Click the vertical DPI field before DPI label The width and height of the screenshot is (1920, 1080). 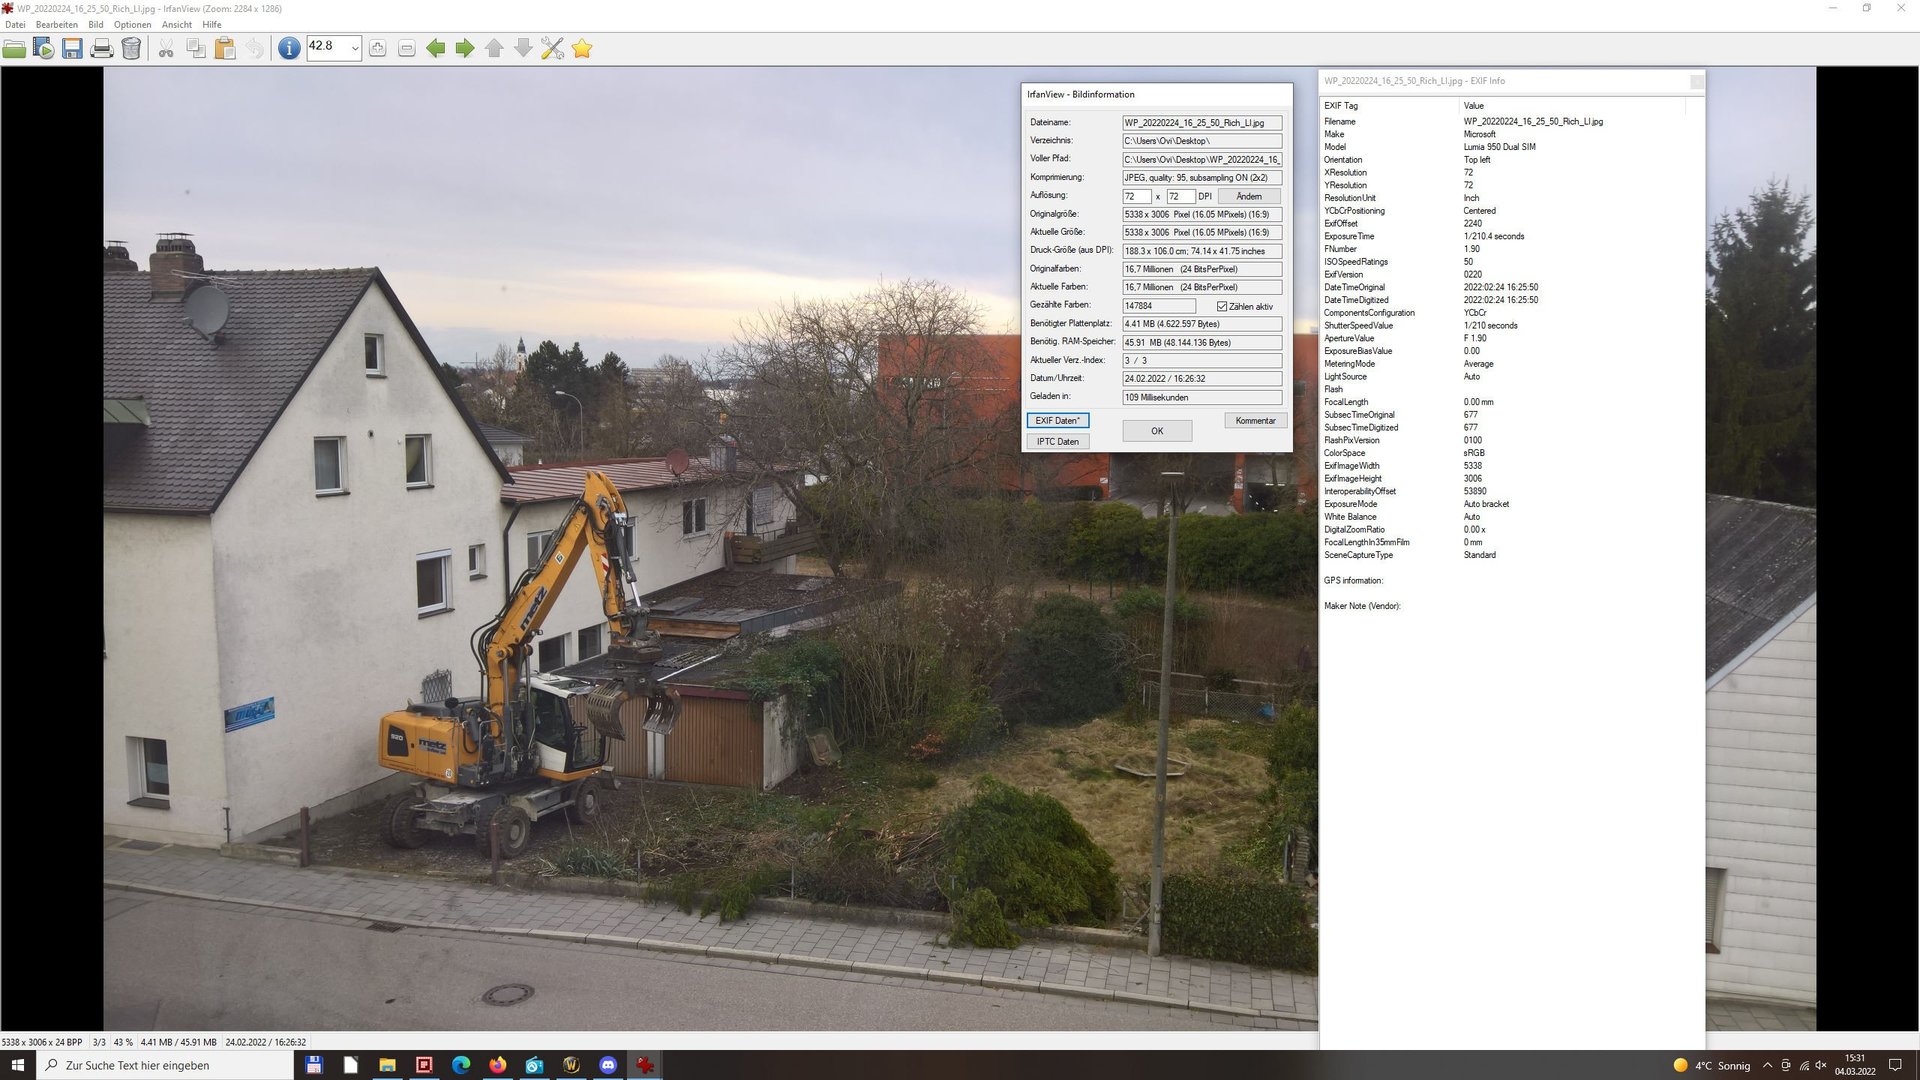1180,196
